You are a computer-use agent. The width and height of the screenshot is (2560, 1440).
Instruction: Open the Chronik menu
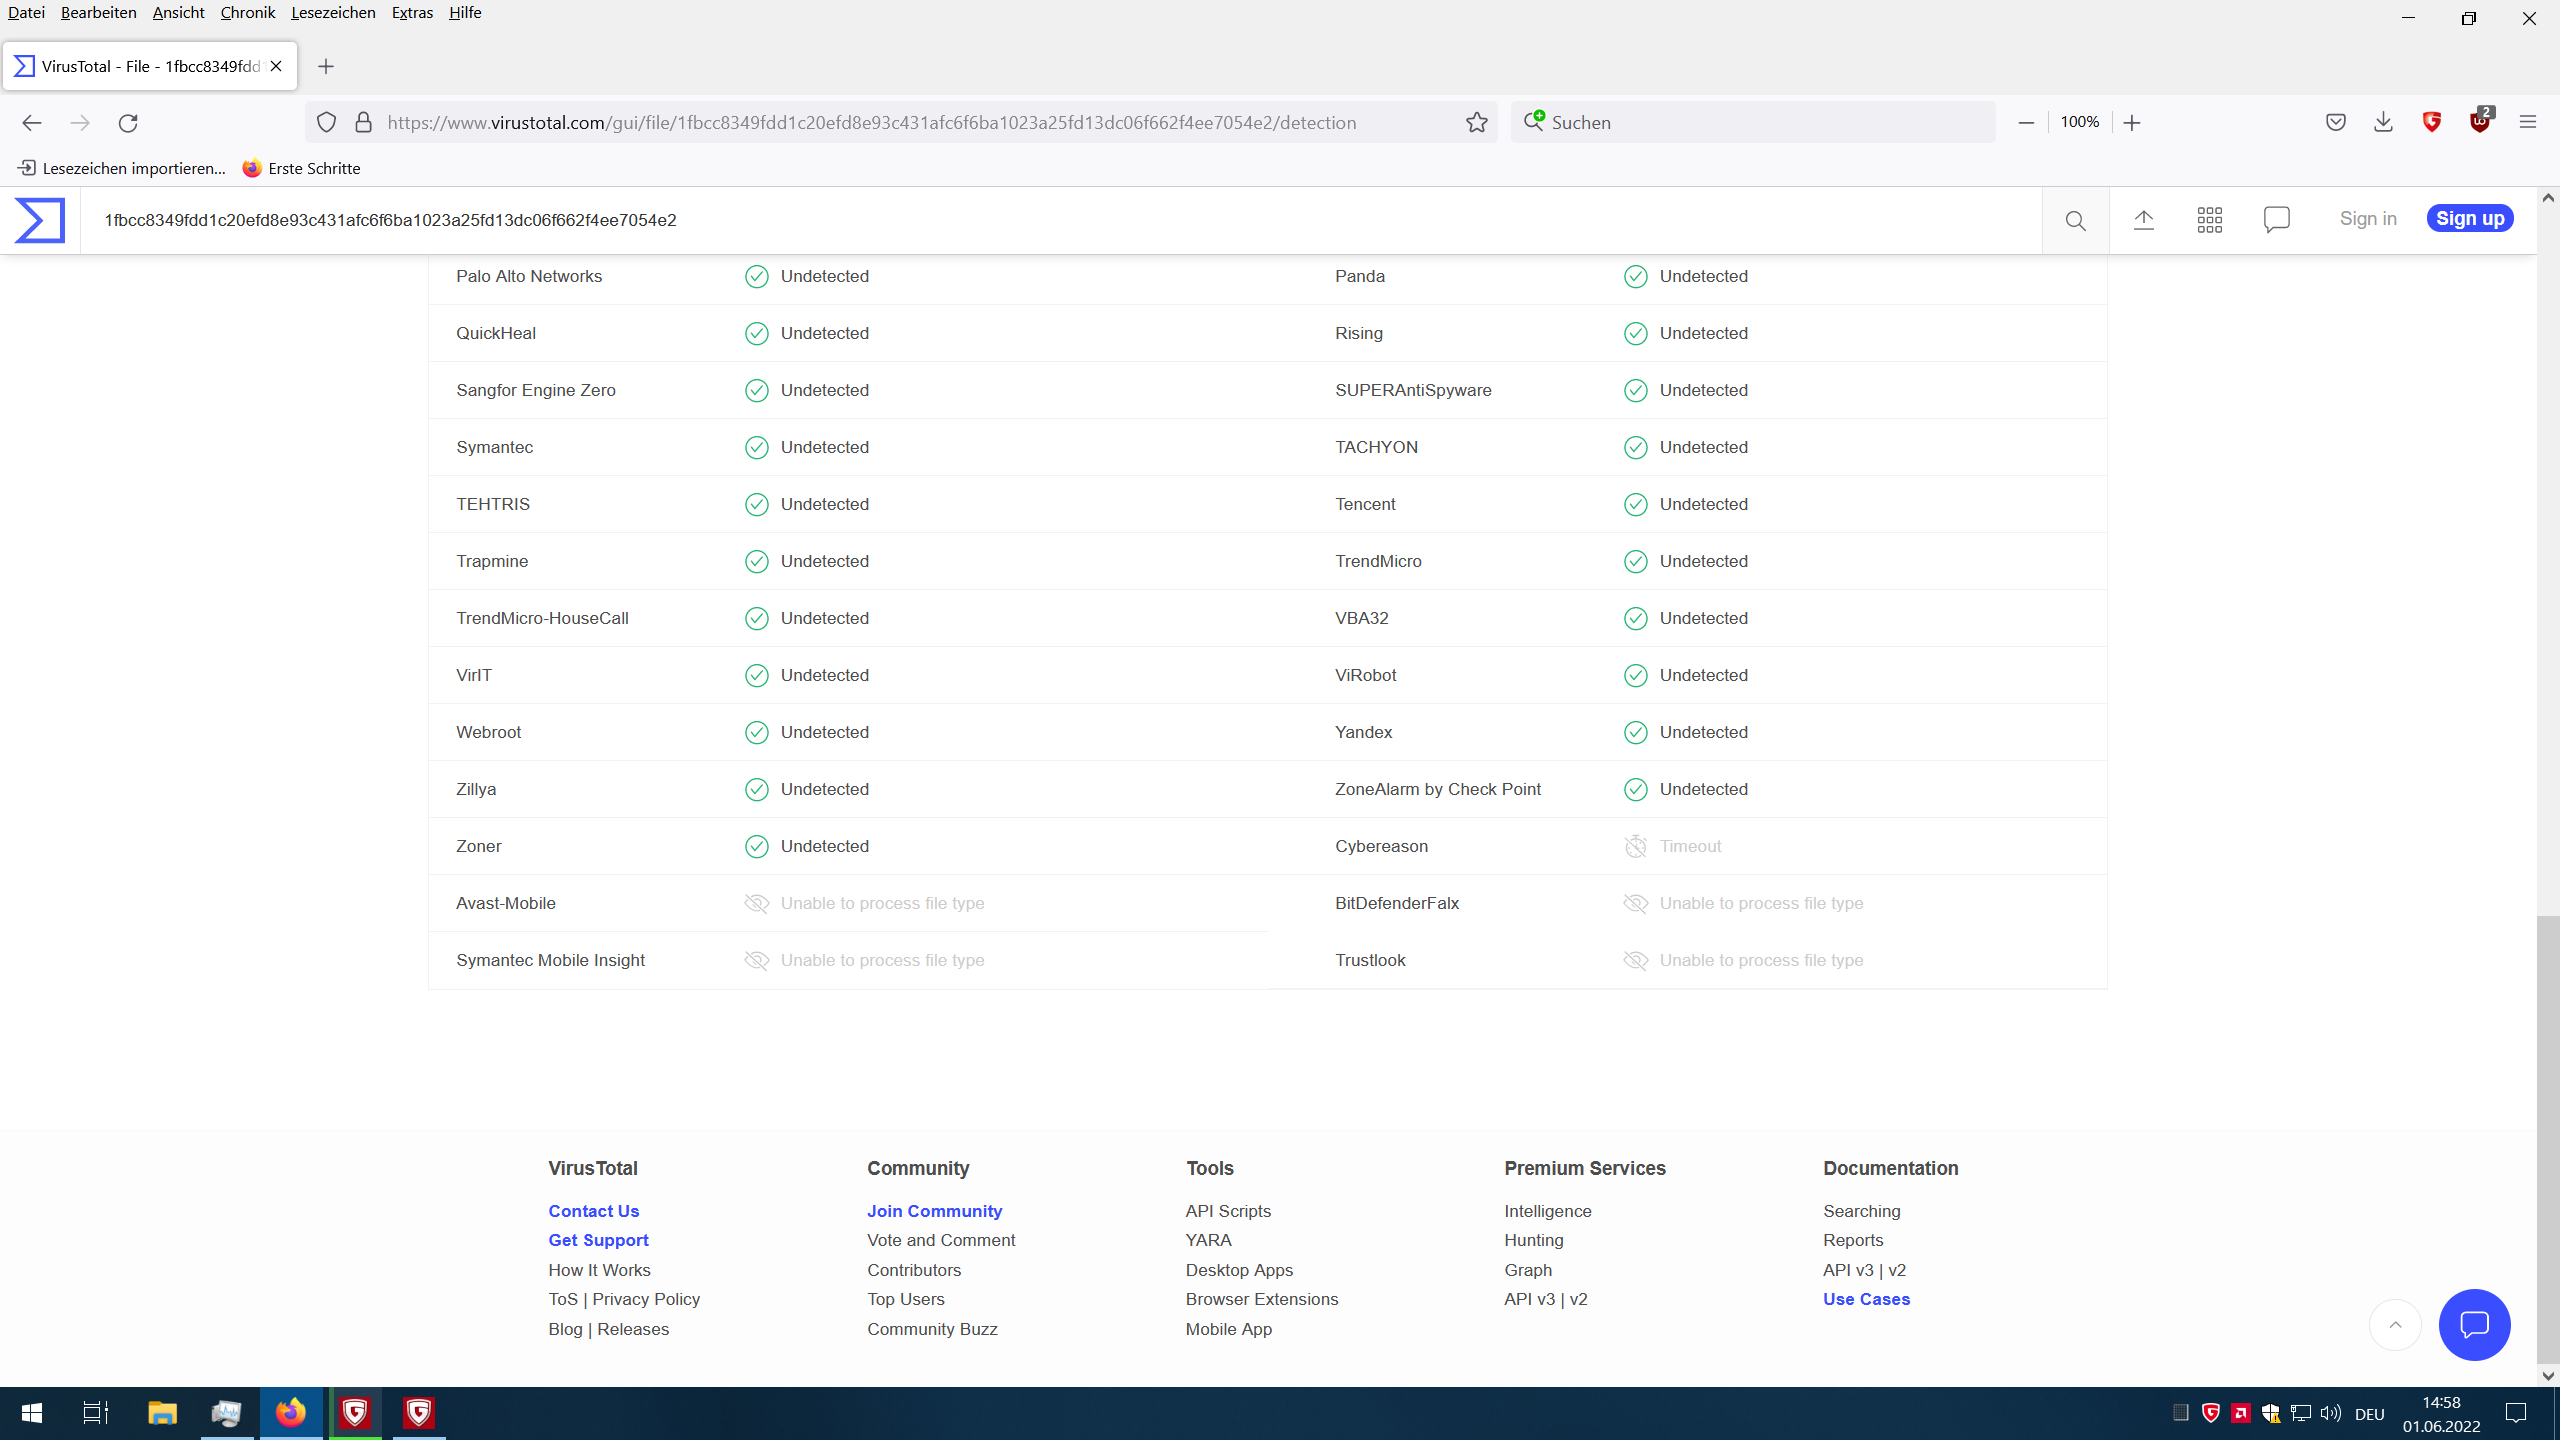click(x=247, y=13)
